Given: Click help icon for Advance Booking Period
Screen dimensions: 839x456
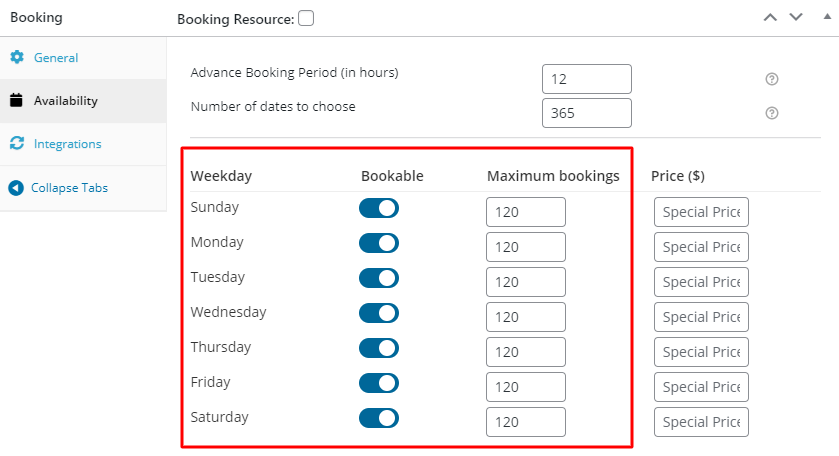Looking at the screenshot, I should [771, 79].
